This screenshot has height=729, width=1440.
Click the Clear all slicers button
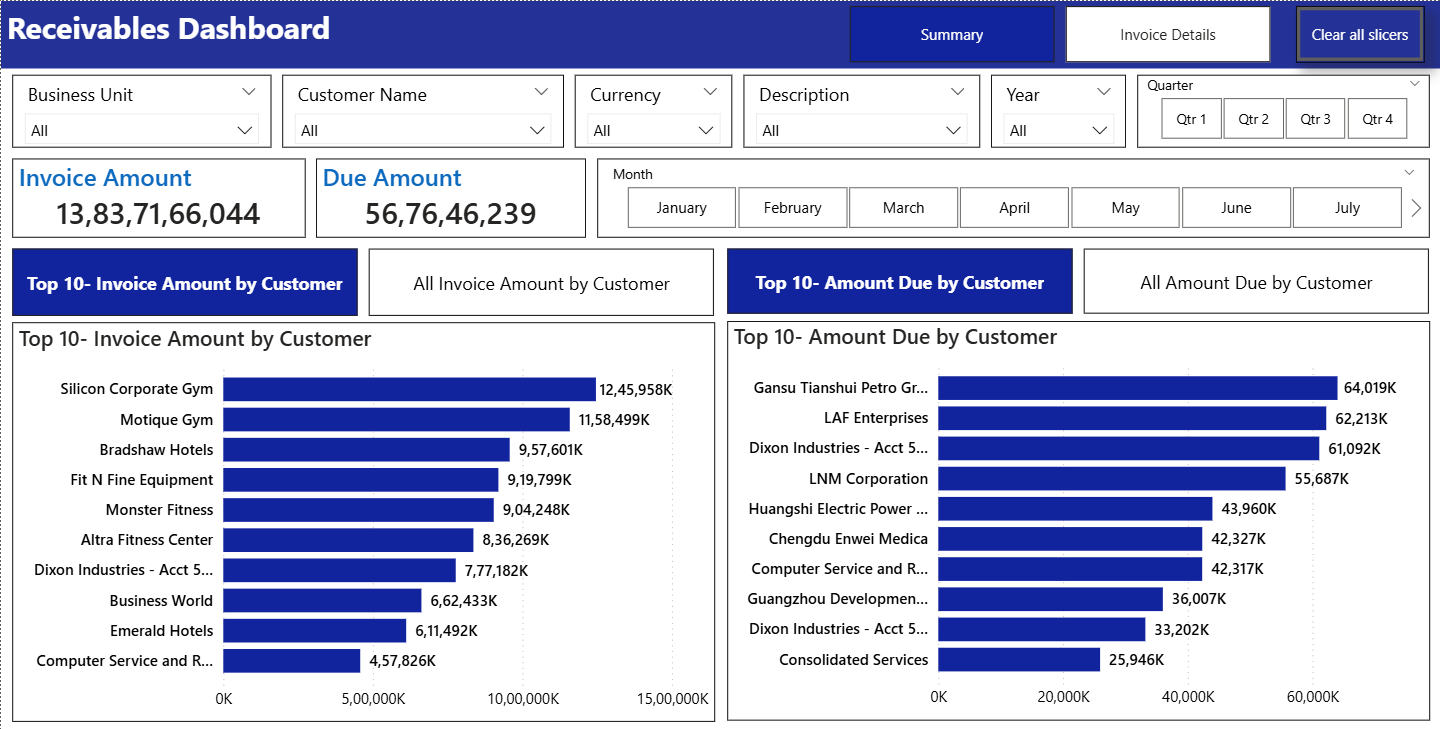pos(1359,35)
